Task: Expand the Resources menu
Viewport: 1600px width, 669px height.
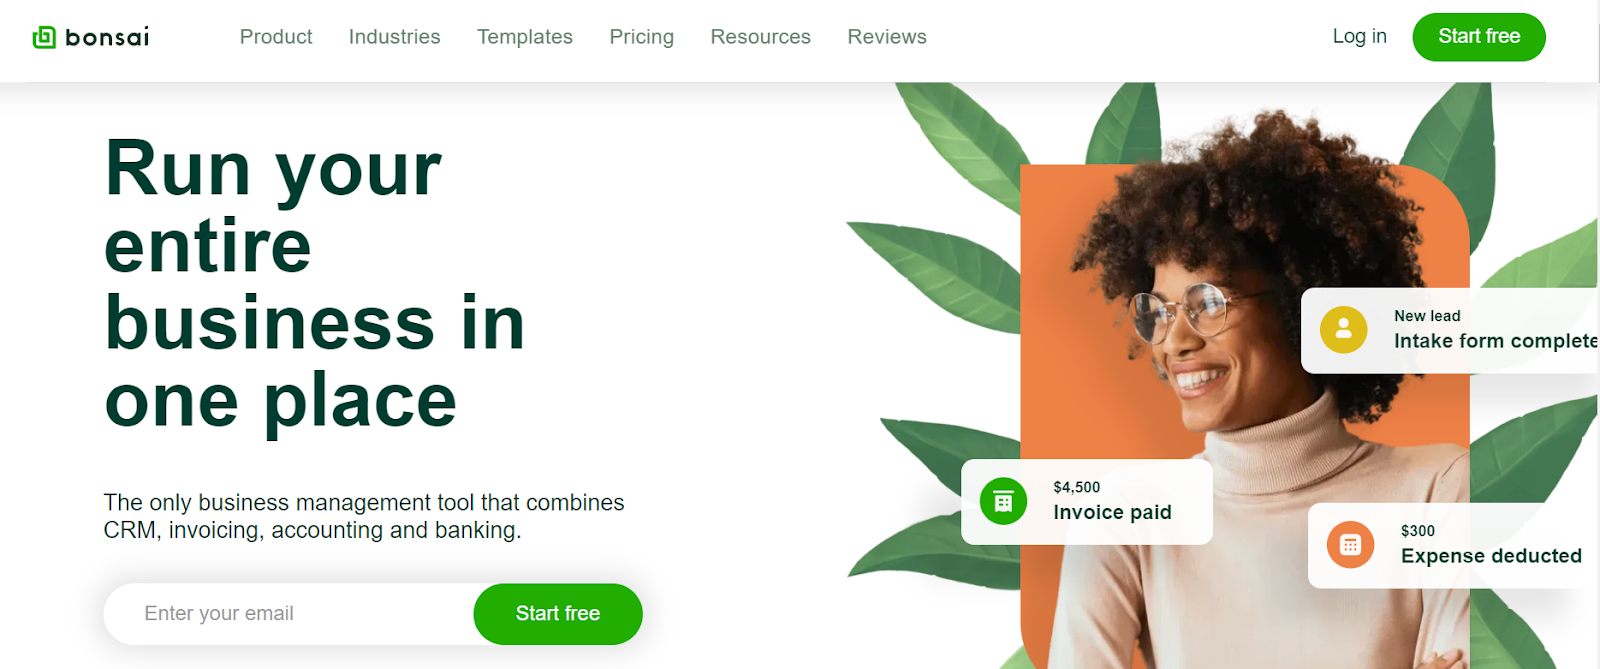Action: coord(760,37)
